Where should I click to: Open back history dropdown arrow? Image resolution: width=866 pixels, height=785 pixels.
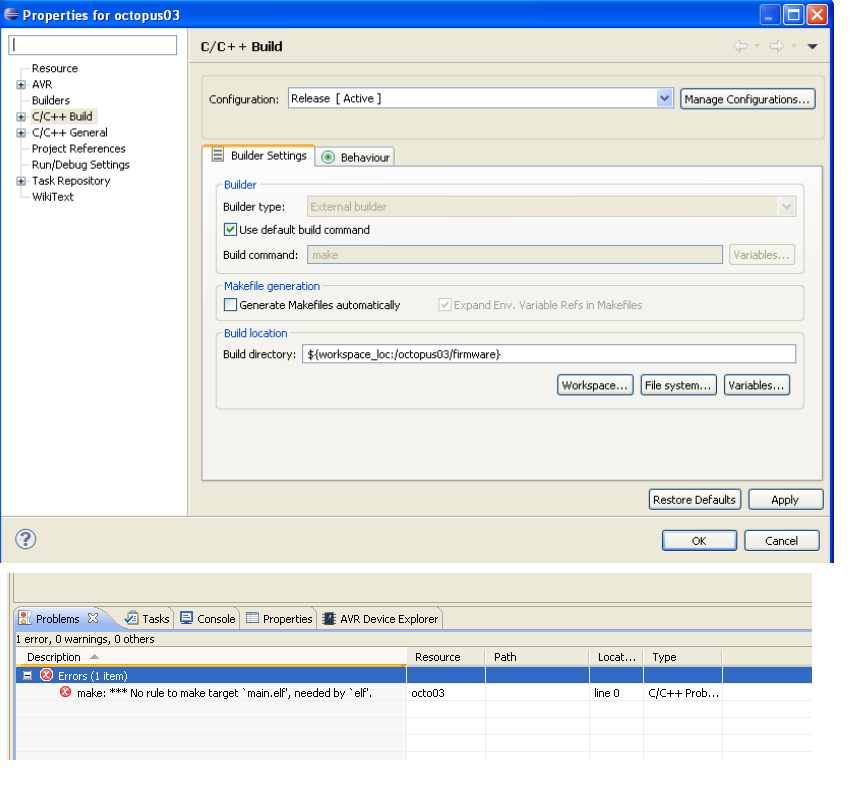[757, 46]
